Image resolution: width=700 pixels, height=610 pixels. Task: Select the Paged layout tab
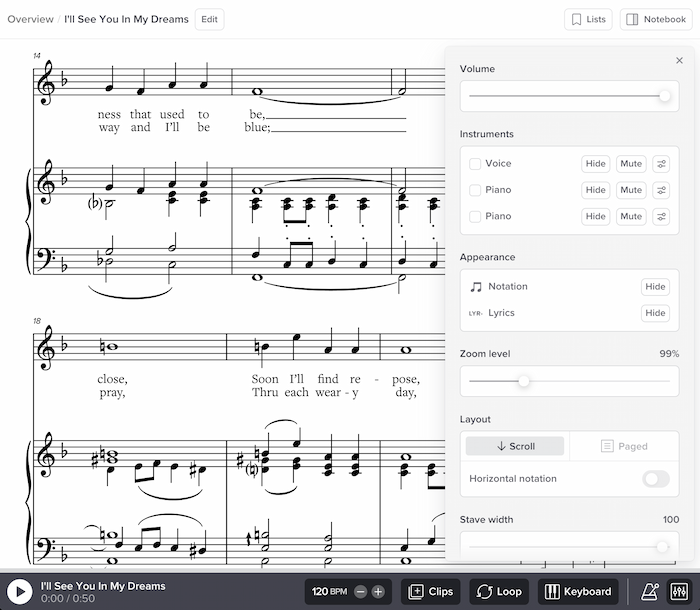click(x=623, y=446)
